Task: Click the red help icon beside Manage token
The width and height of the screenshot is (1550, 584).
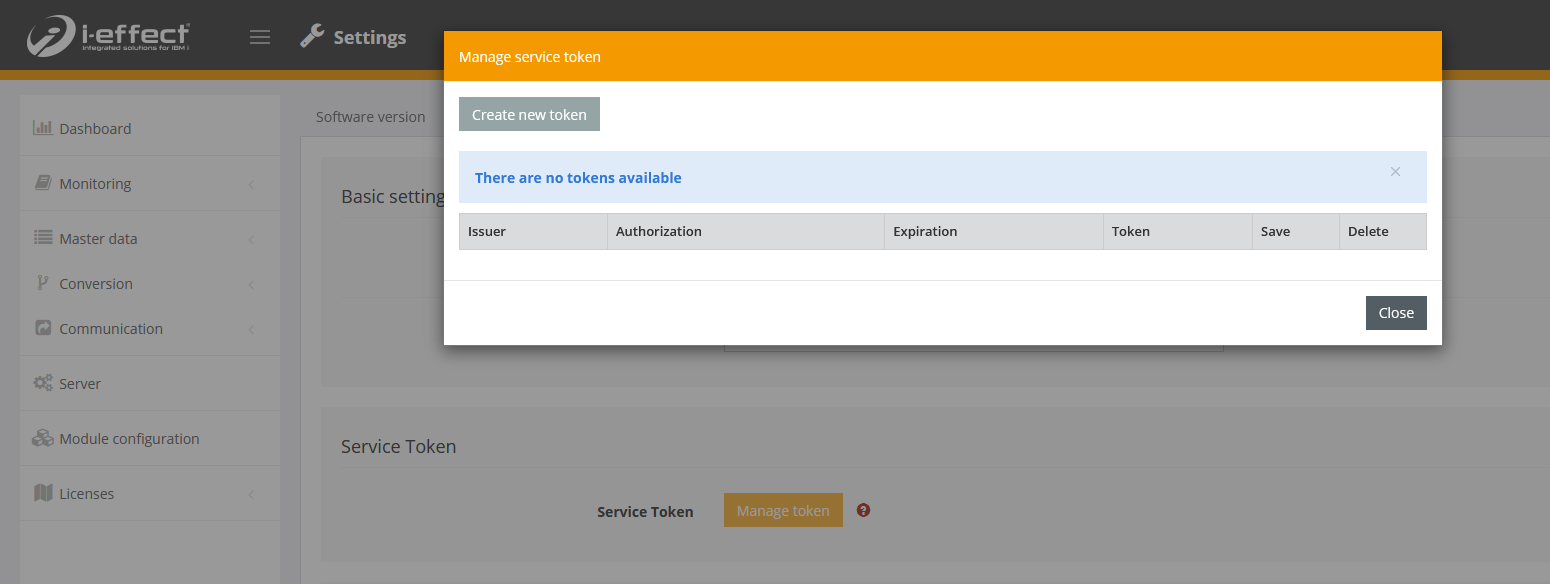Action: tap(864, 510)
